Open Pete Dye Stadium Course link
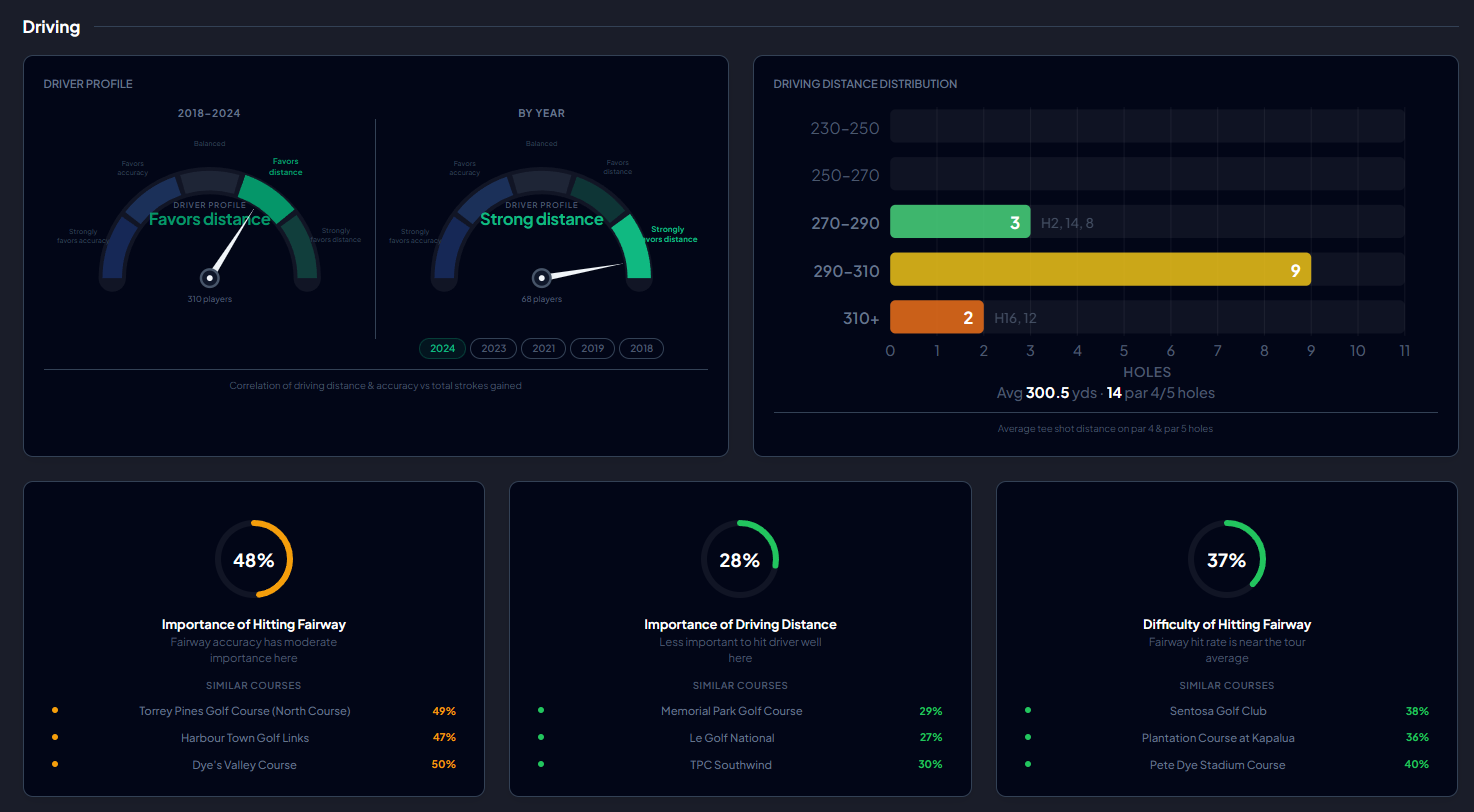This screenshot has width=1474, height=812. pos(1218,765)
